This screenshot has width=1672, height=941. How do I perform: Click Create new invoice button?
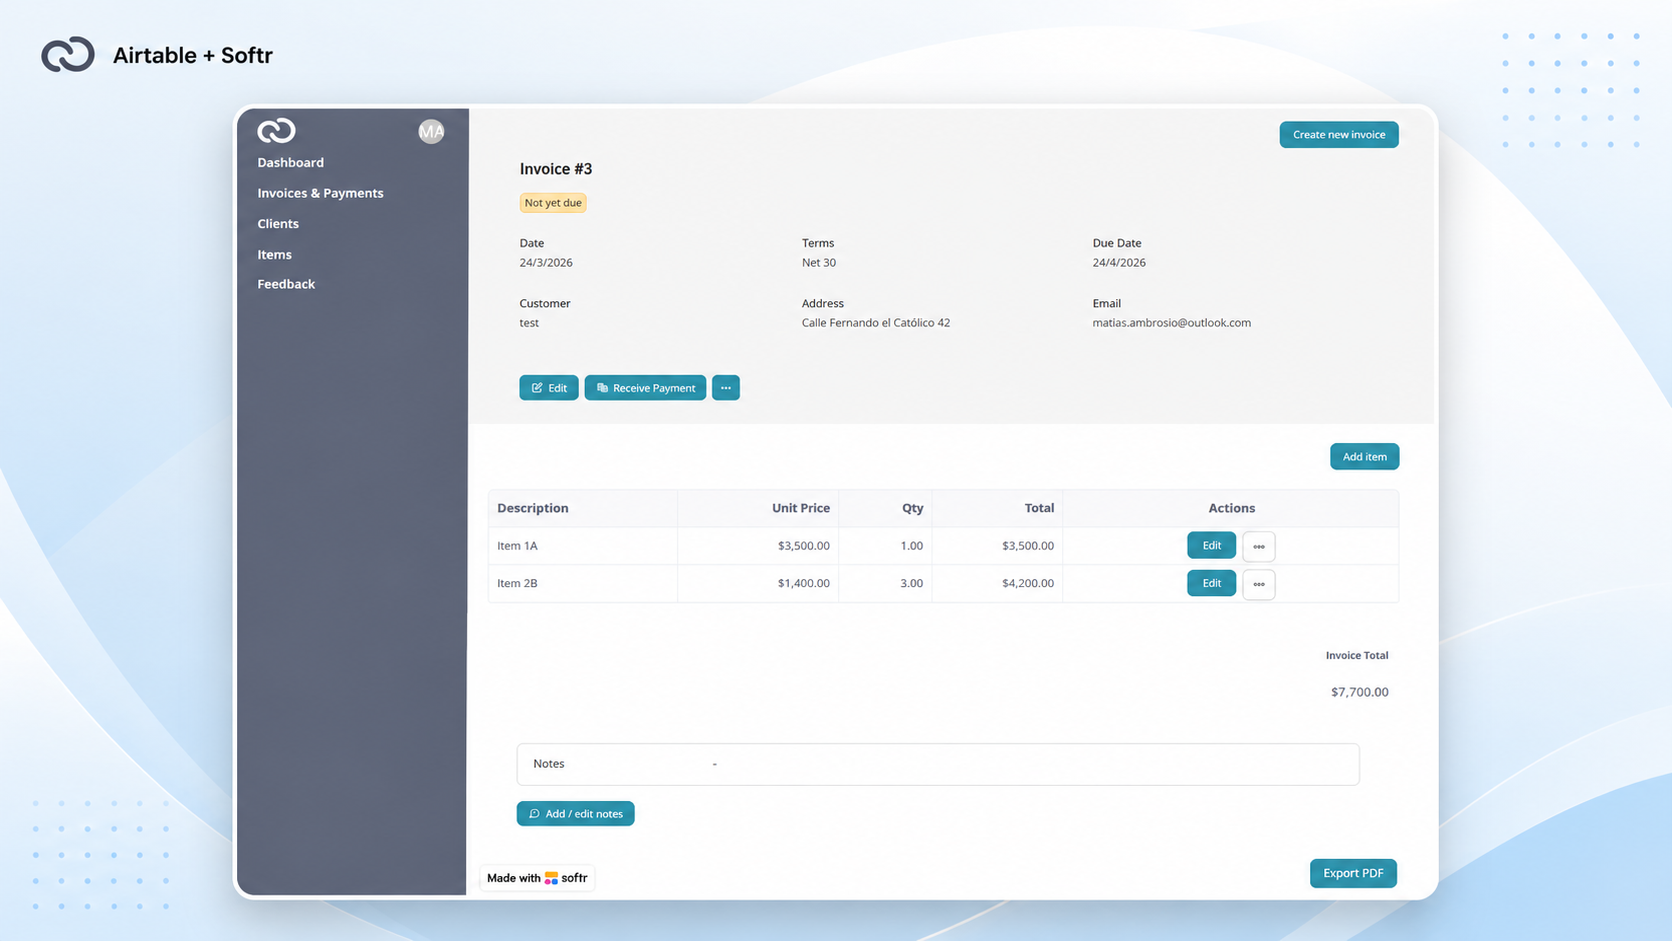coord(1339,134)
